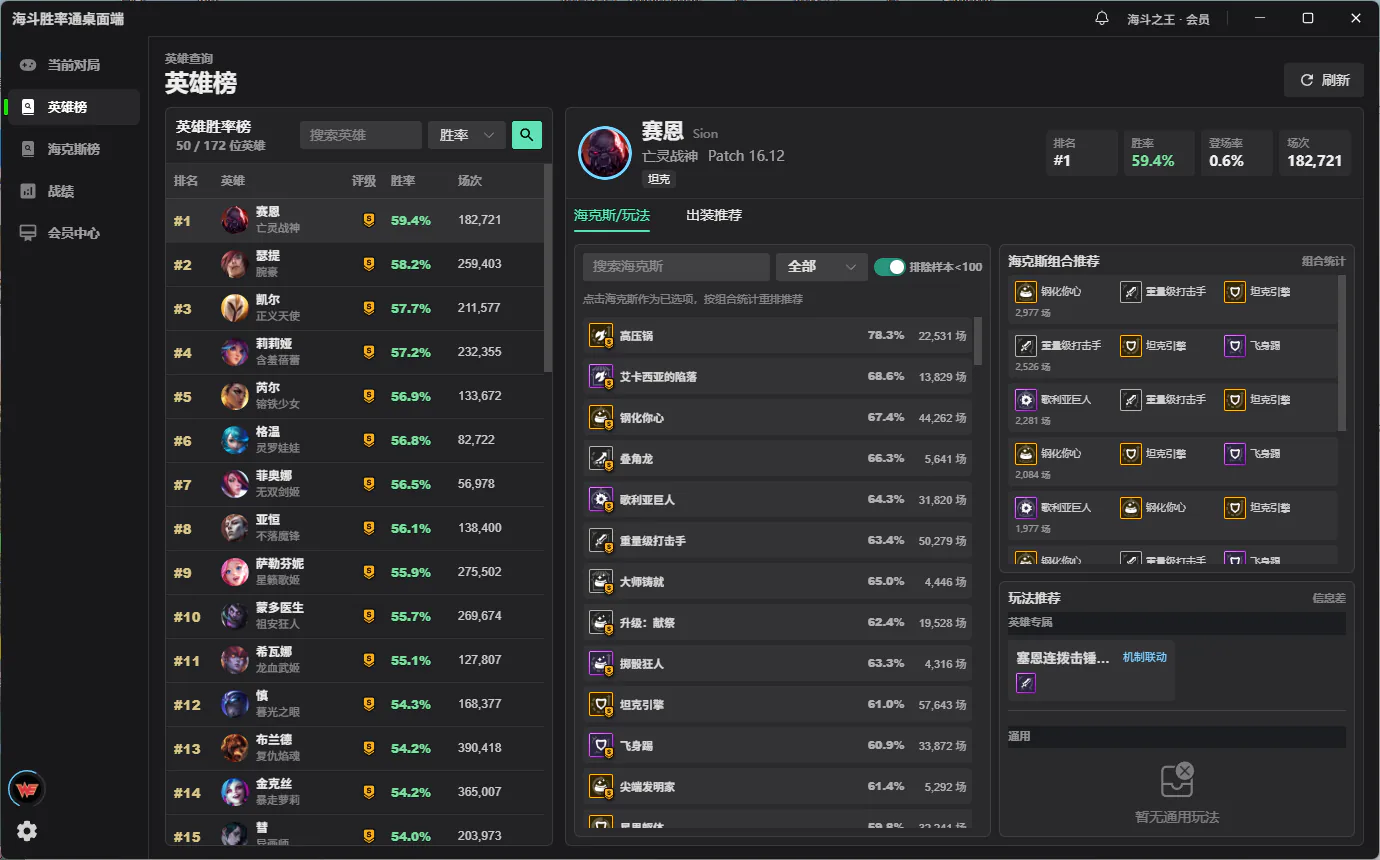Focus the 搜索海克斯 input field
The height and width of the screenshot is (860, 1380).
(676, 267)
